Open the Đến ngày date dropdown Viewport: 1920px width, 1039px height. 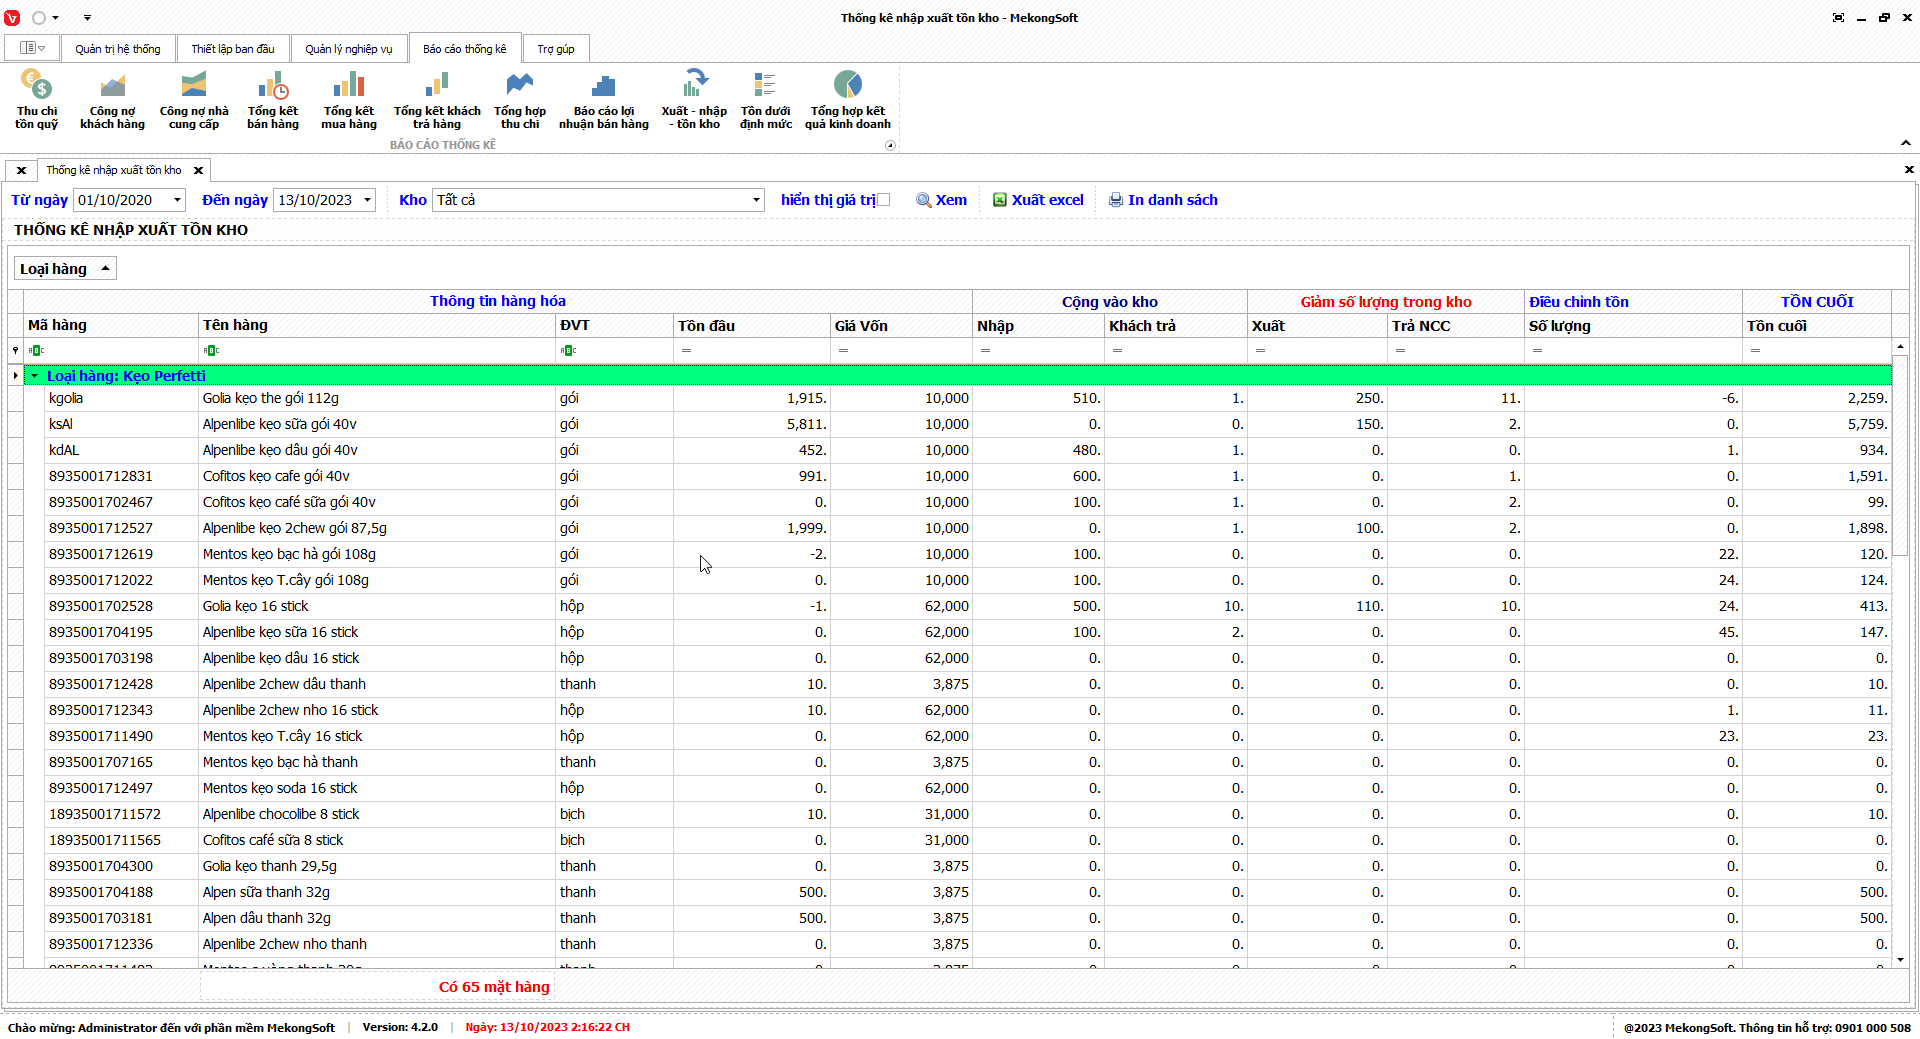coord(367,200)
